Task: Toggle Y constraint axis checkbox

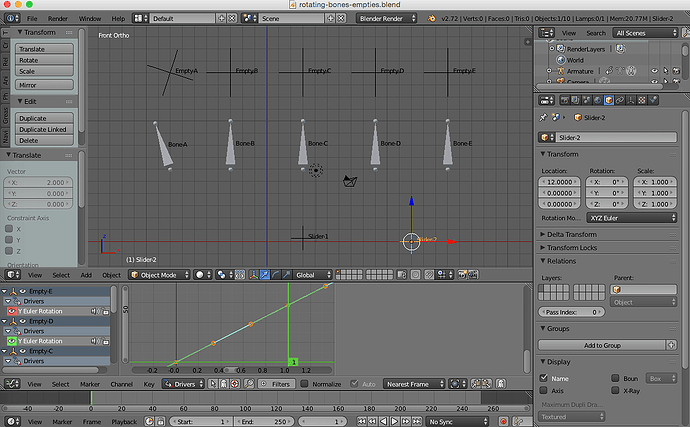Action: coord(9,239)
